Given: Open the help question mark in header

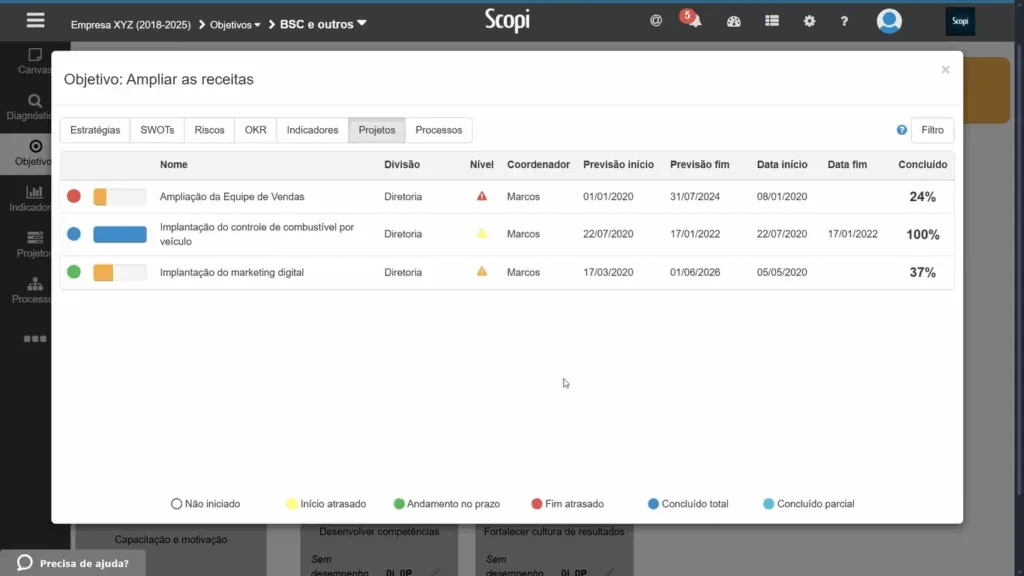Looking at the screenshot, I should click(844, 22).
